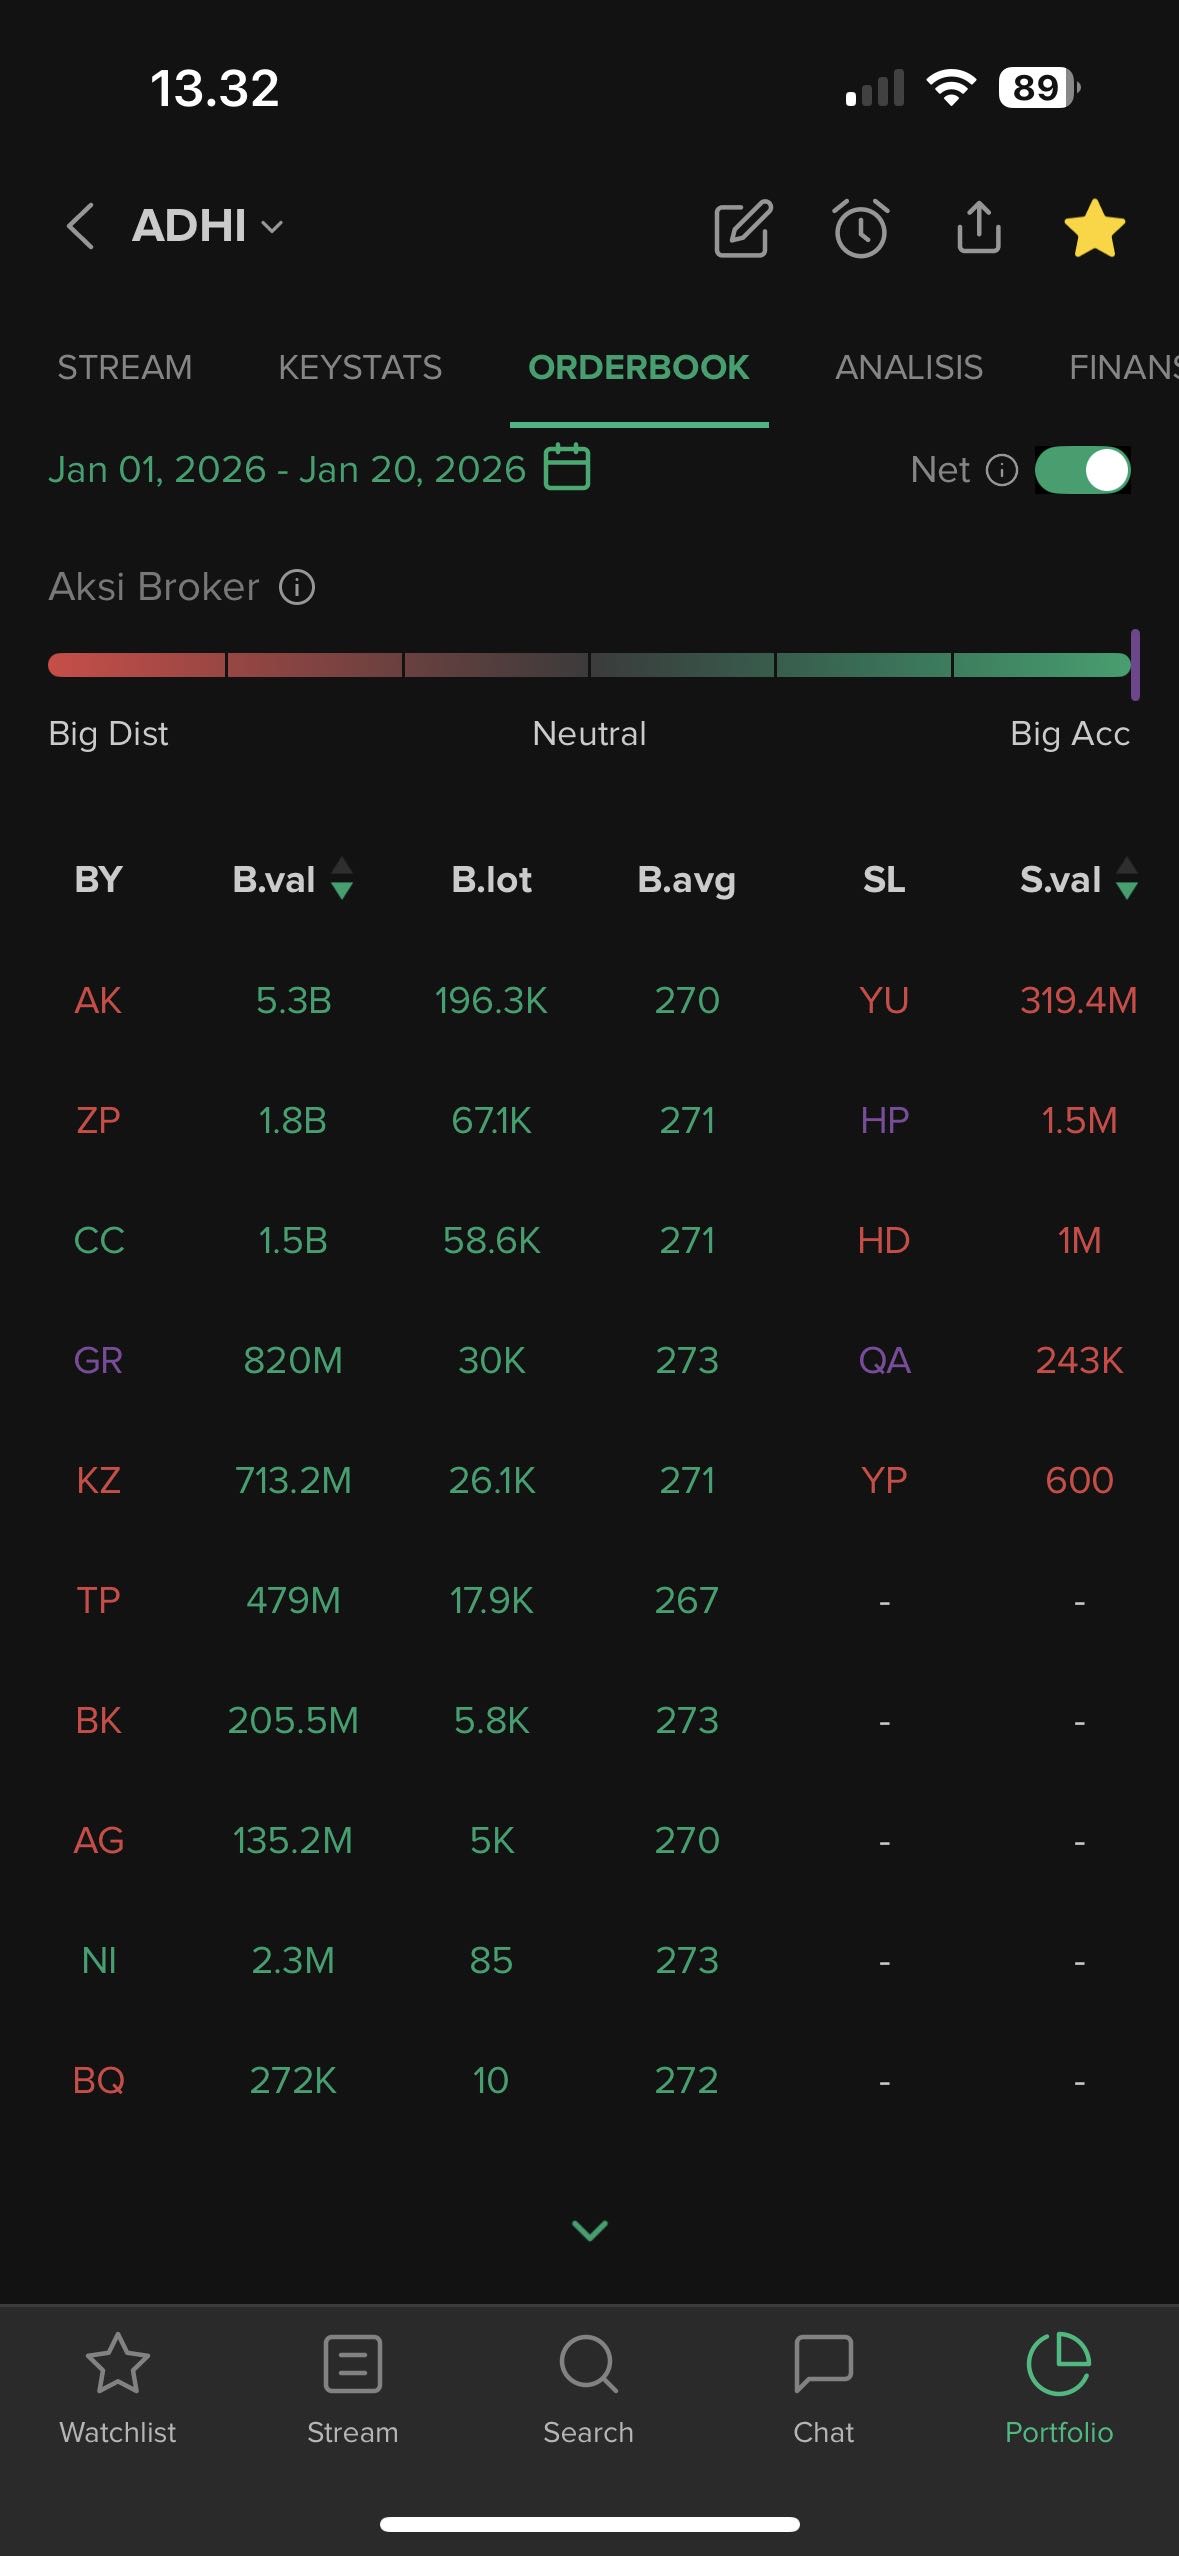Open the note edit icon
Image resolution: width=1179 pixels, height=2556 pixels.
coord(743,228)
